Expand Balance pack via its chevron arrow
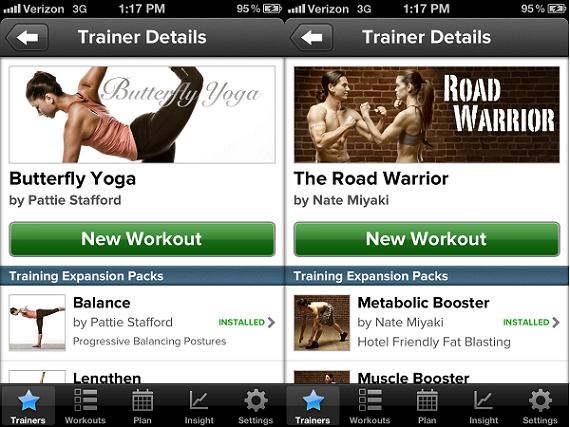 click(x=271, y=322)
